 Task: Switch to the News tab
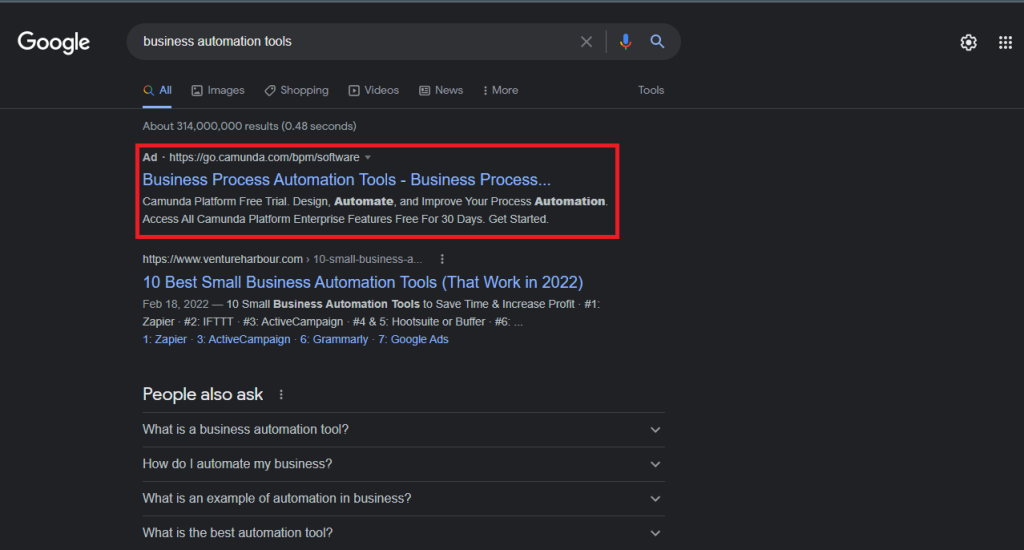pyautogui.click(x=441, y=91)
